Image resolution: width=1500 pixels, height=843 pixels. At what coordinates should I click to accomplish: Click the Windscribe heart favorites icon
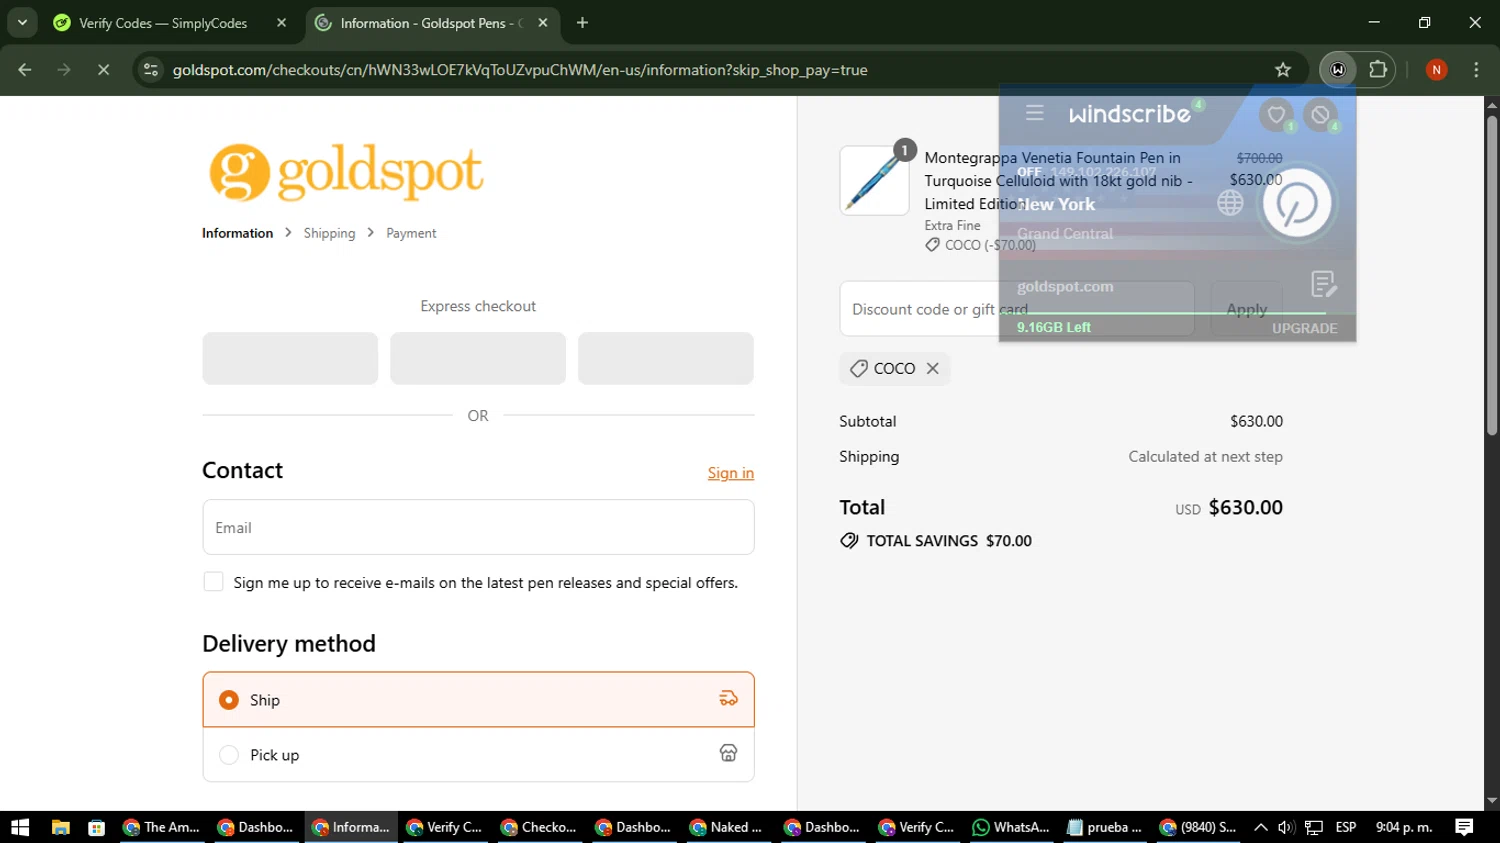(1276, 115)
